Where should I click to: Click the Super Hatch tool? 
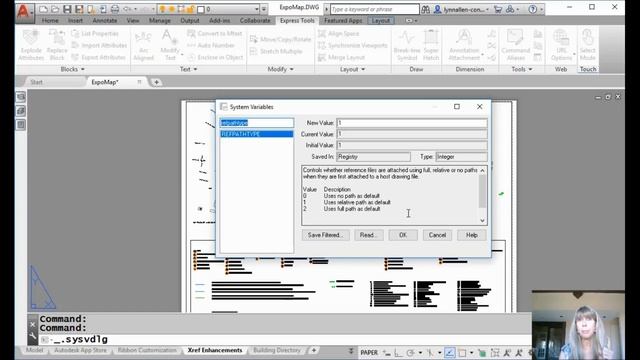[431, 45]
